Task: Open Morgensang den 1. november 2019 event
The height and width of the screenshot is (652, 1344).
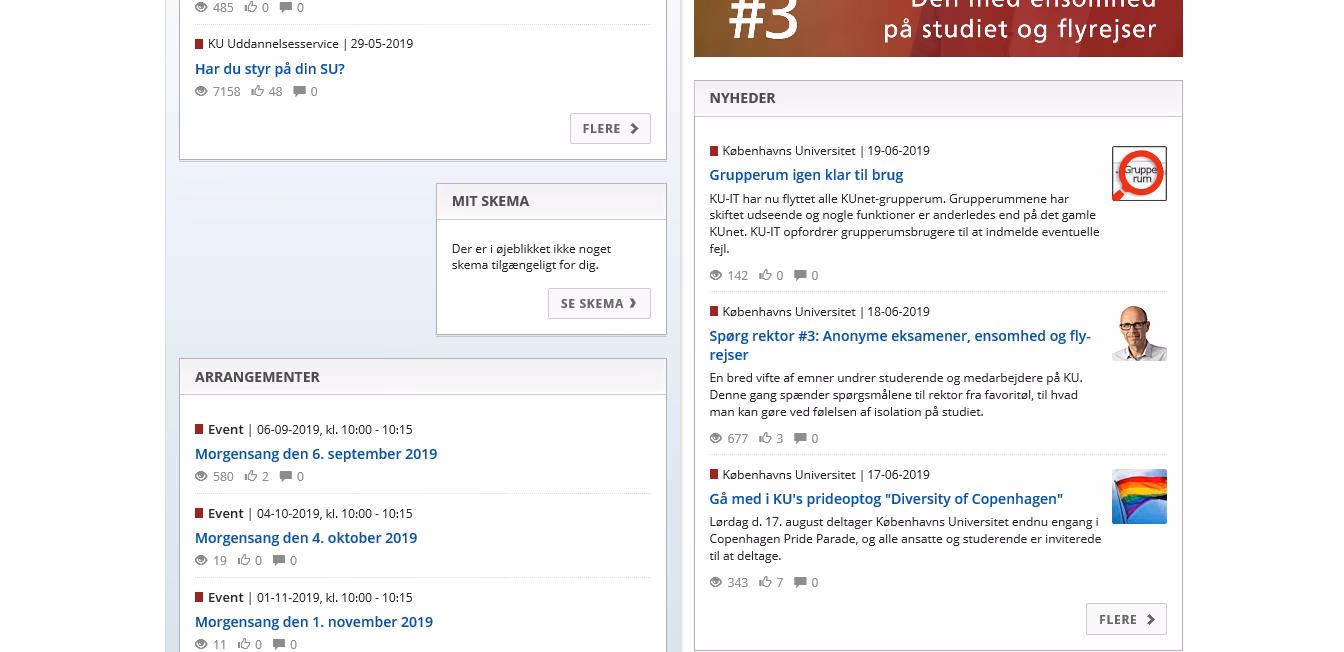Action: pyautogui.click(x=314, y=621)
